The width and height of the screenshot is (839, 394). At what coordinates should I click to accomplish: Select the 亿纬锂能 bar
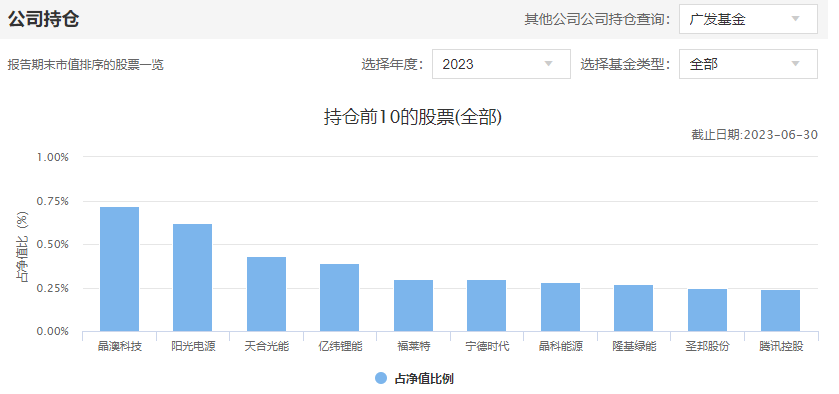click(x=340, y=298)
